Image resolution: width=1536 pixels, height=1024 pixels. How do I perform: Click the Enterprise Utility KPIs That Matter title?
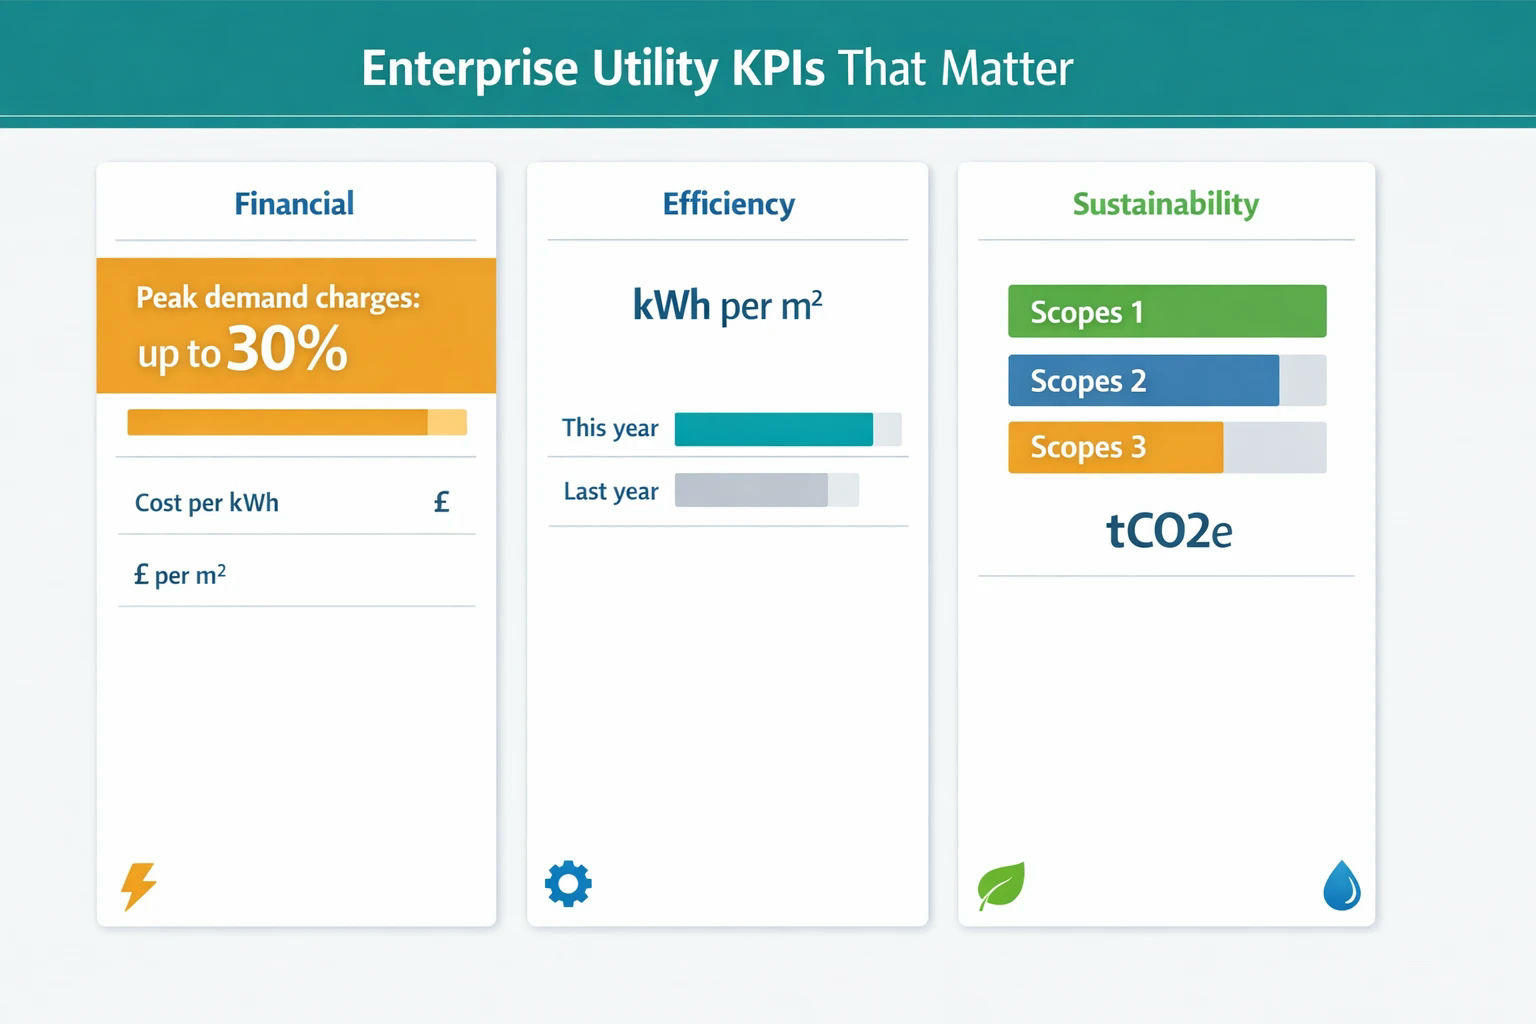coord(717,69)
